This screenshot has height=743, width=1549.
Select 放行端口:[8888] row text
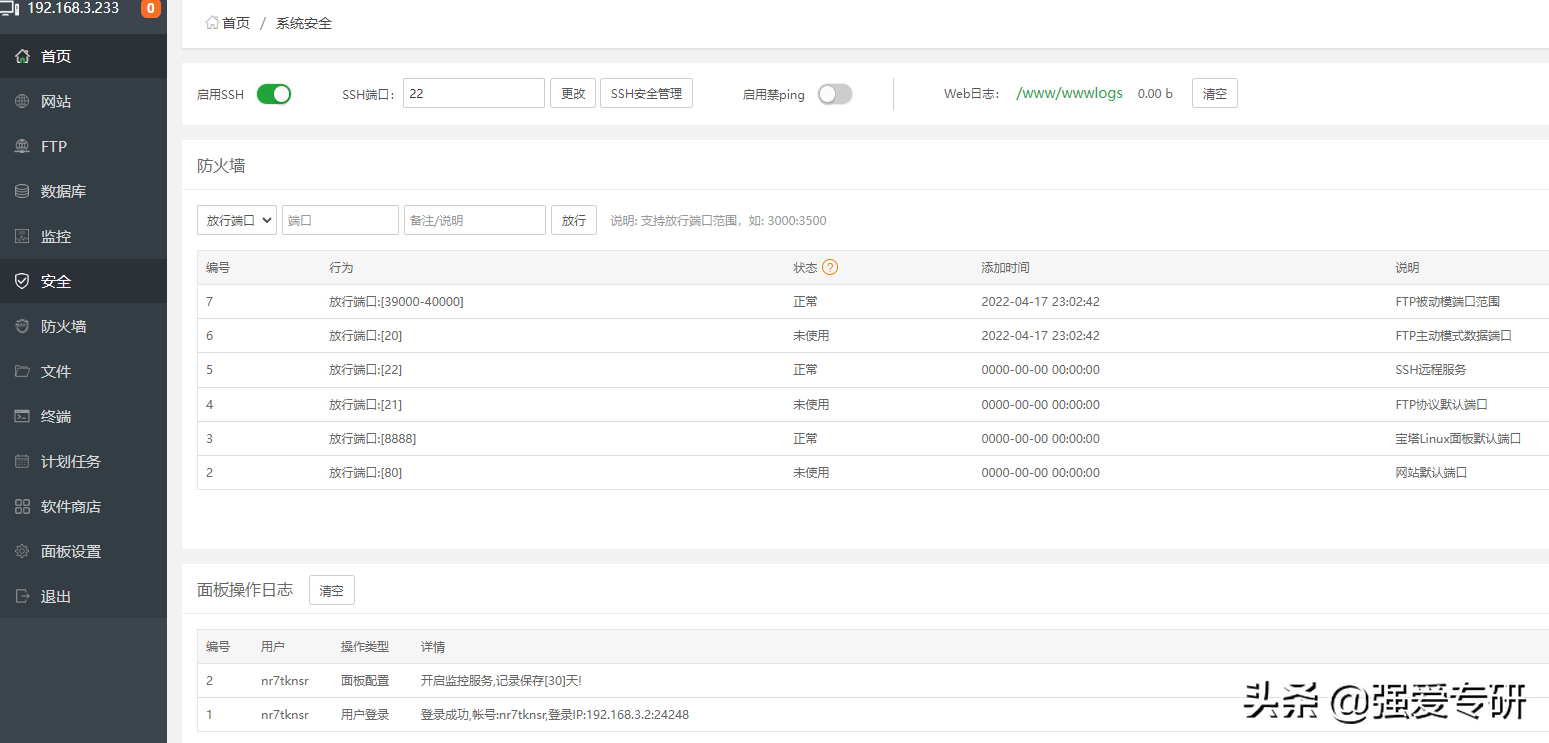tap(372, 438)
